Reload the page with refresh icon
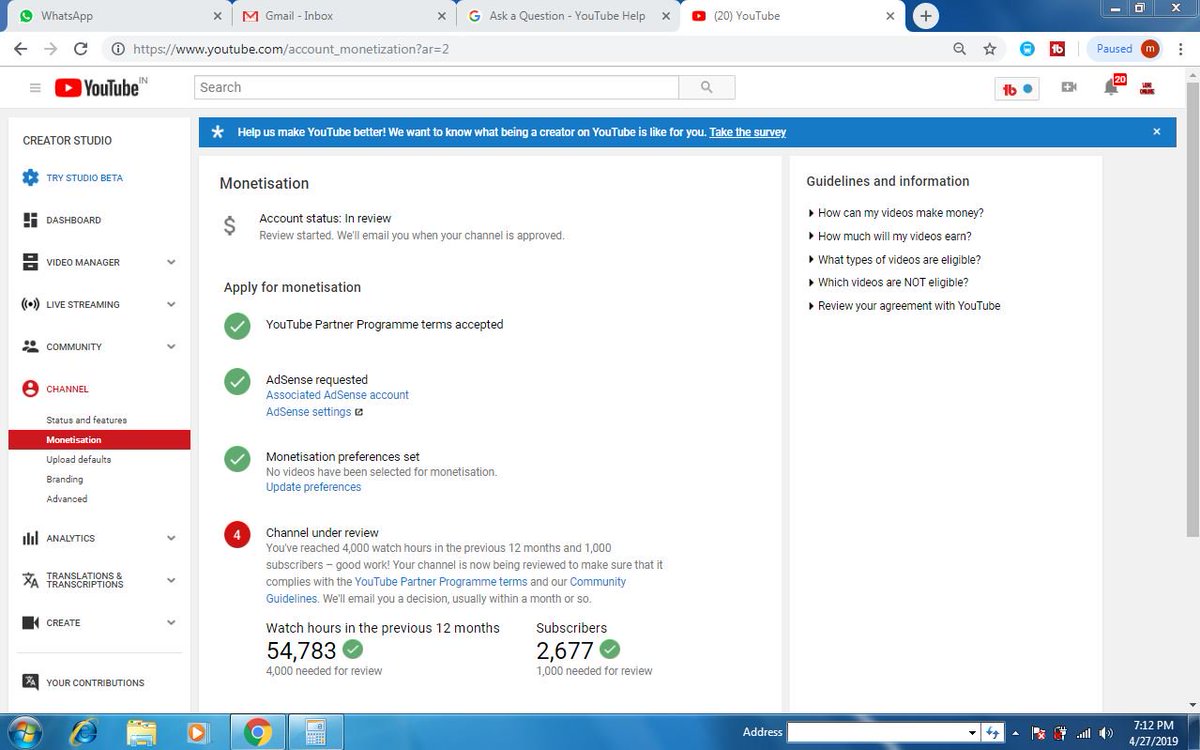The width and height of the screenshot is (1200, 750). (81, 48)
